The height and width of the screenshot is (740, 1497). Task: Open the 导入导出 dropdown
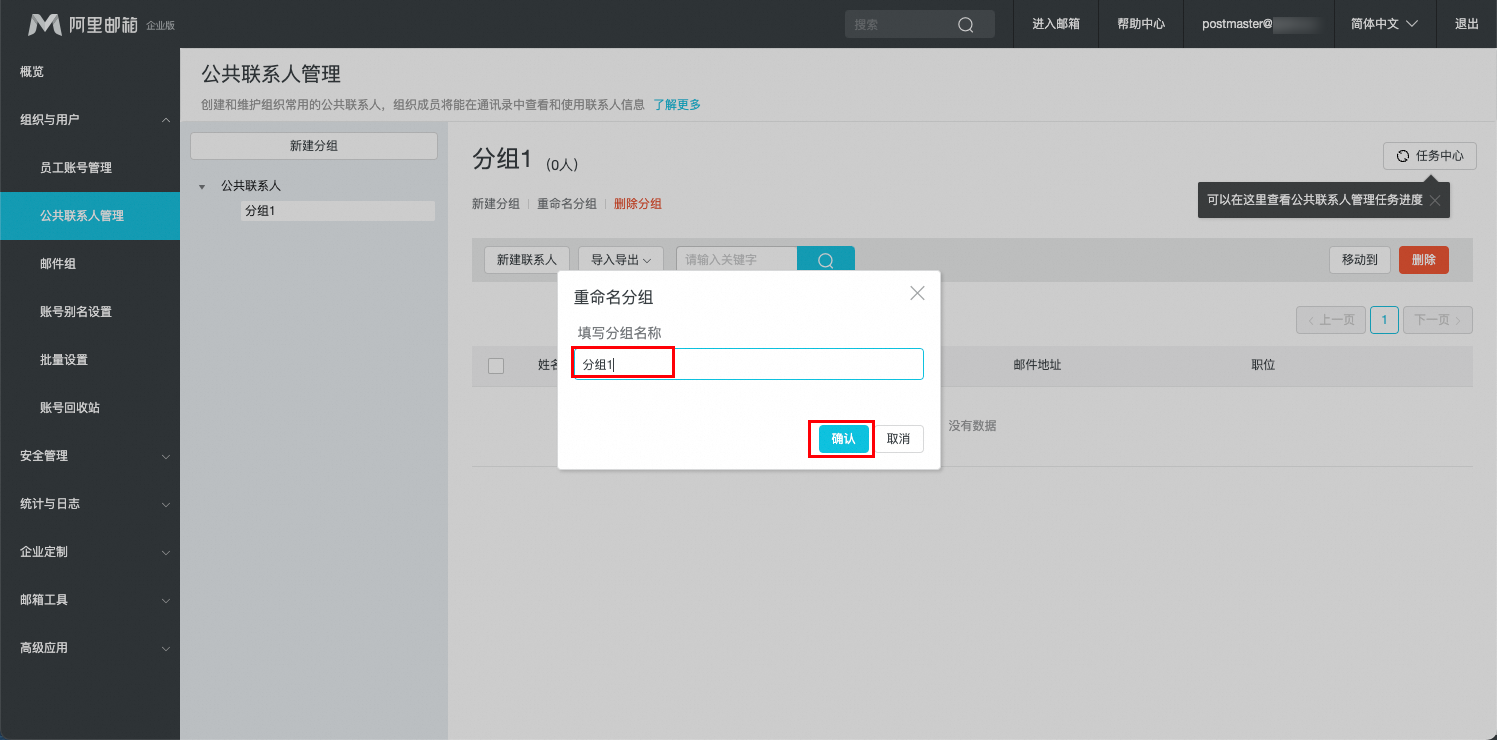click(620, 260)
